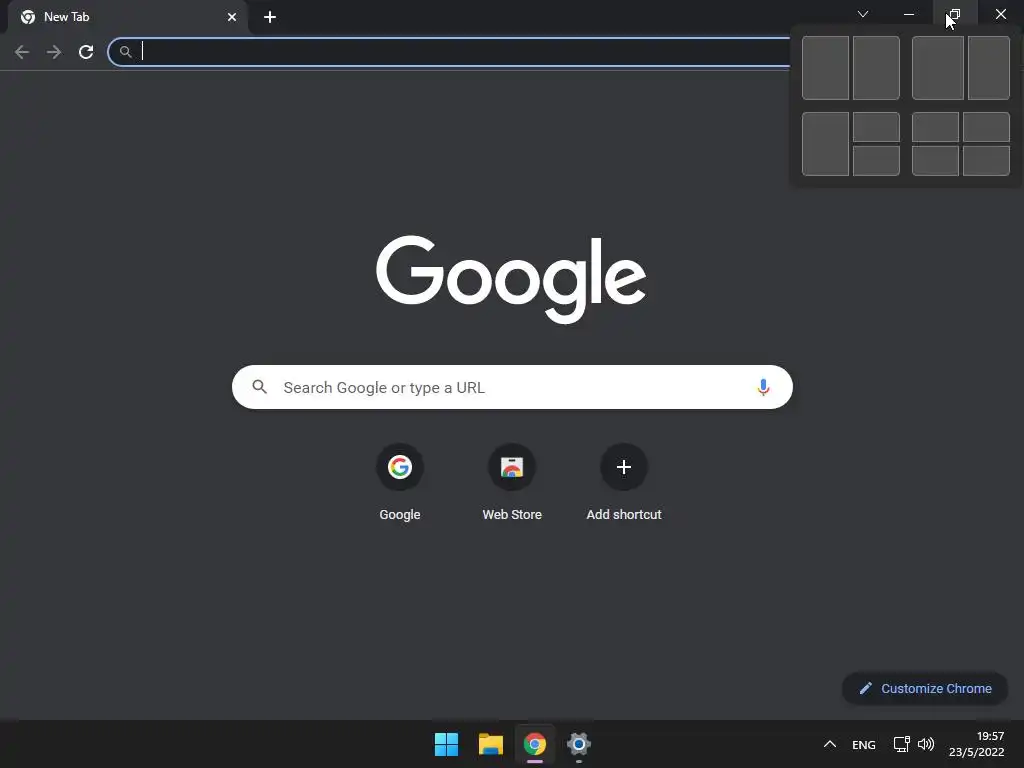This screenshot has height=768, width=1024.
Task: Open File Explorer from the taskbar
Action: 490,744
